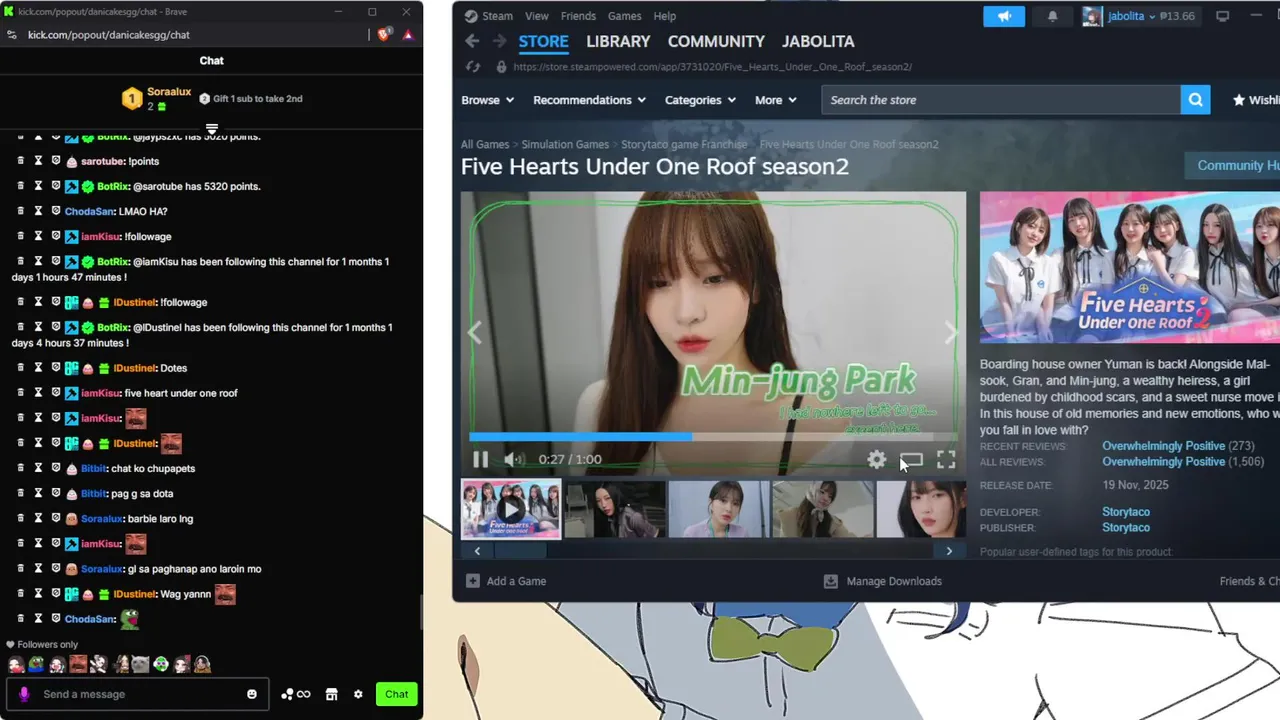Click purple microphone icon in chat input
1280x720 pixels.
pyautogui.click(x=24, y=694)
